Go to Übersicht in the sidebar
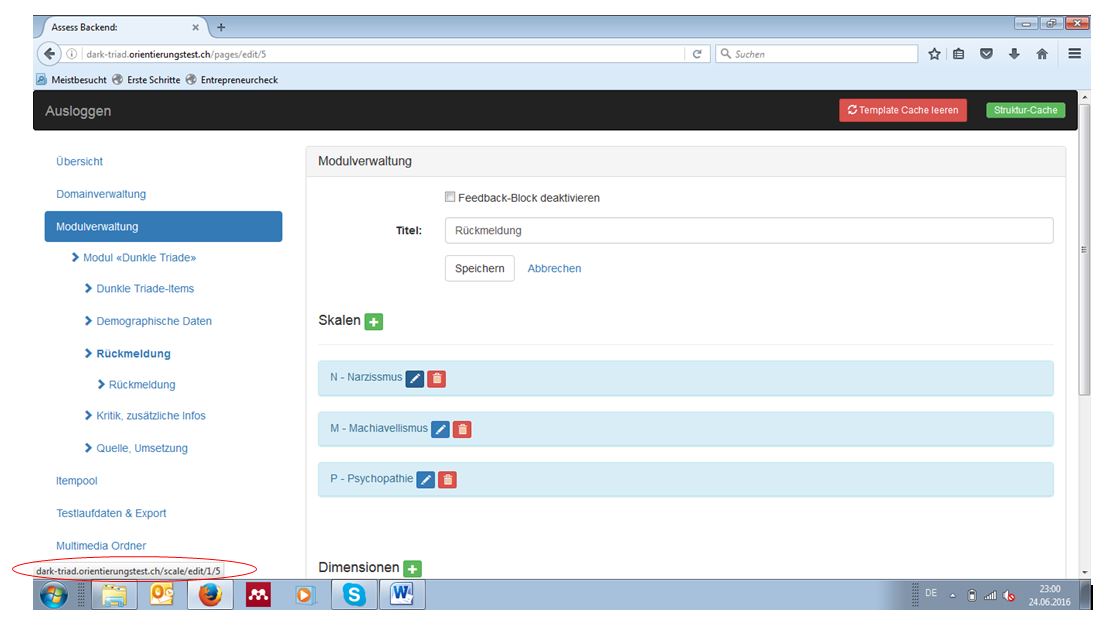This screenshot has height=631, width=1116. (79, 161)
